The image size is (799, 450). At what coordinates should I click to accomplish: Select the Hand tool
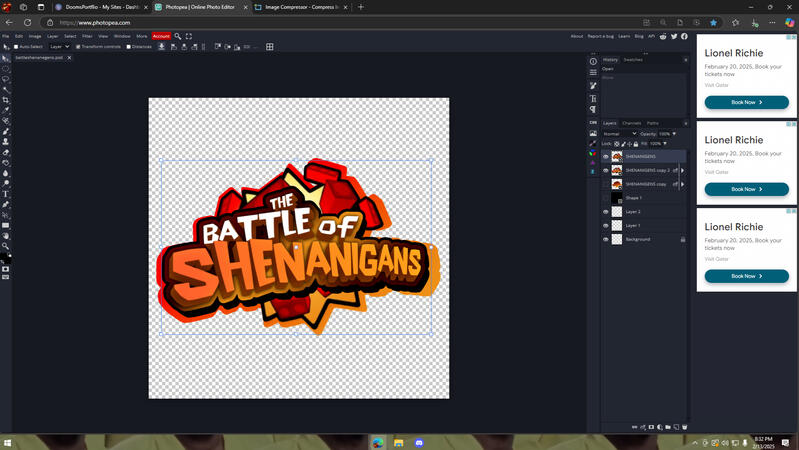6,236
